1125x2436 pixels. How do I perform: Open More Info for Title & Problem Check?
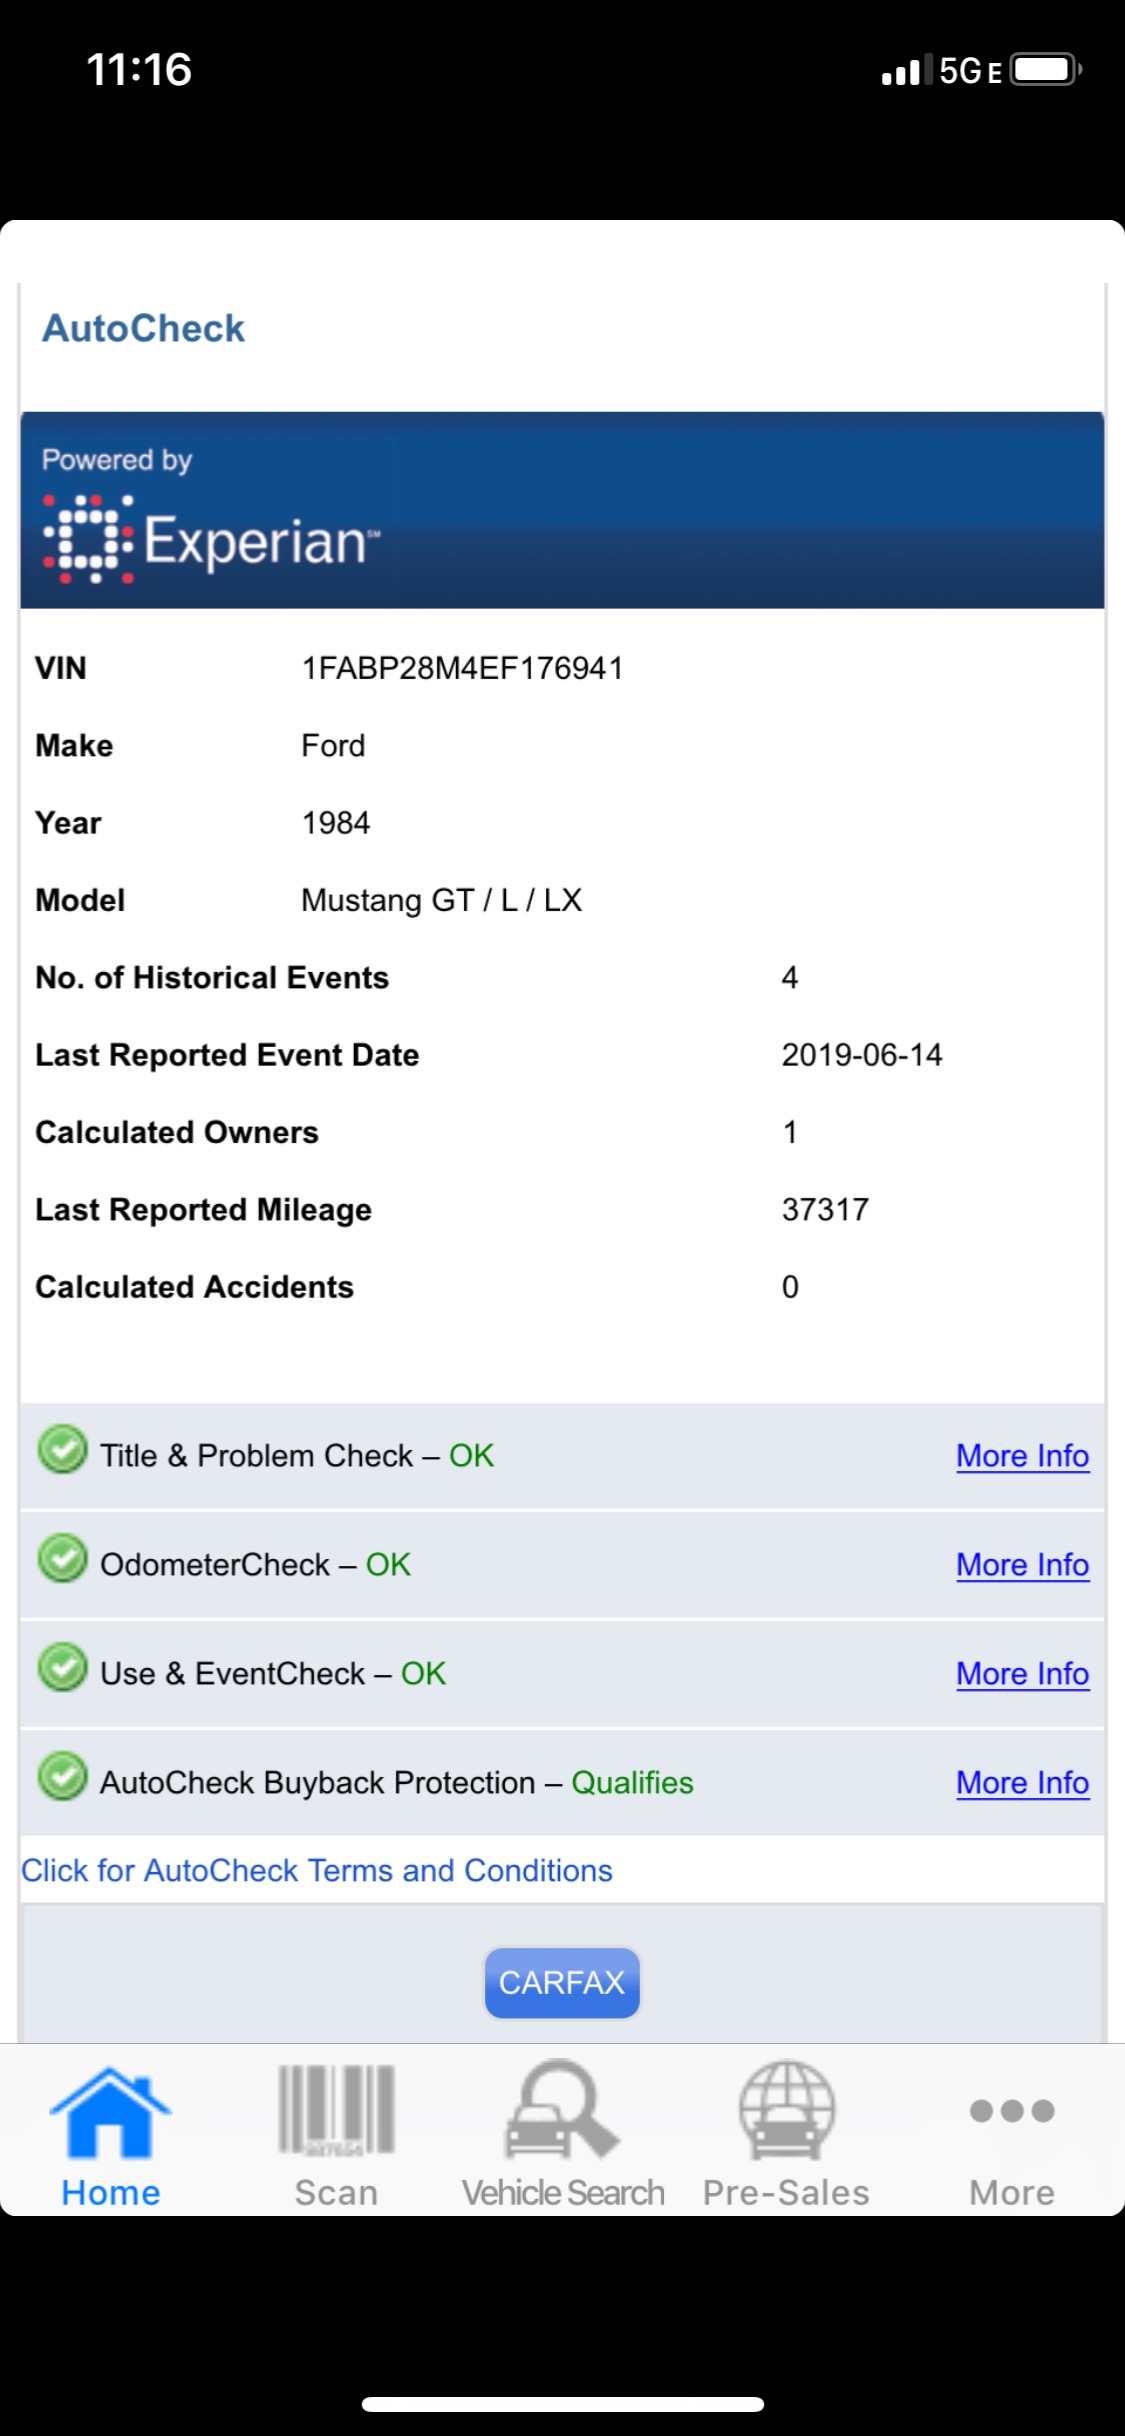(x=1022, y=1456)
